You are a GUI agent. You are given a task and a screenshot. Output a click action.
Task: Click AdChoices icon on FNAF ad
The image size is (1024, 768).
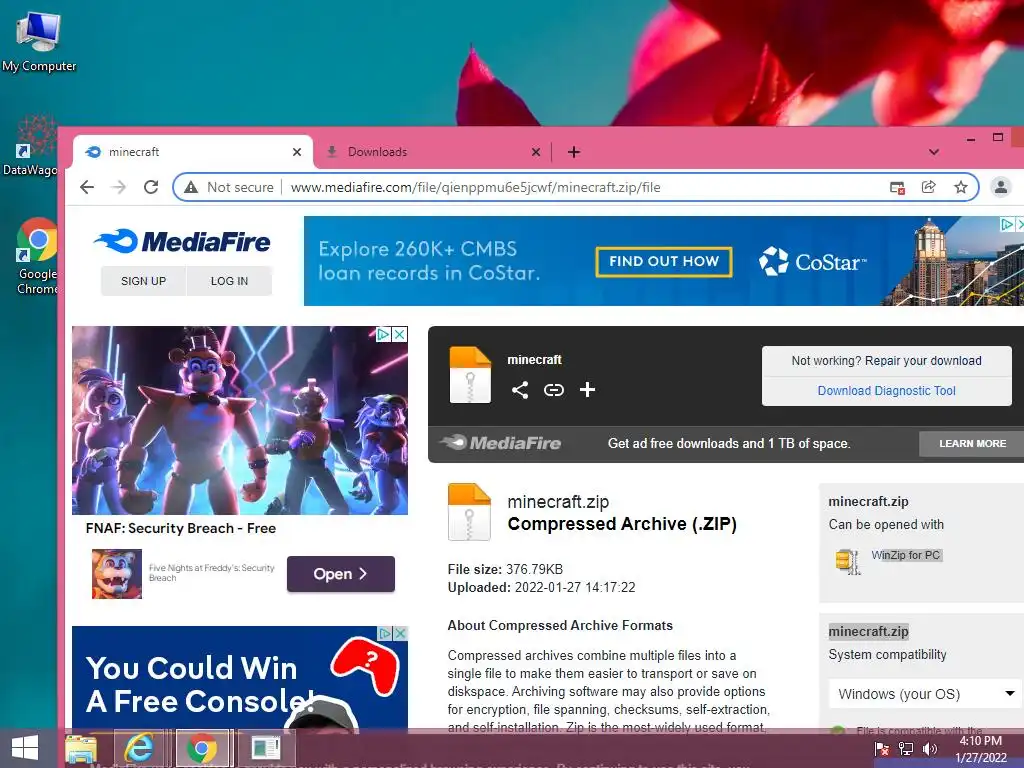tap(383, 334)
